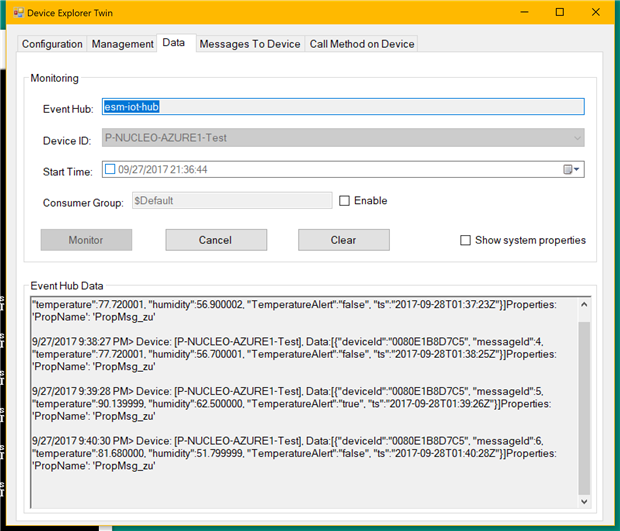Click the Event Hub text field

343,107
